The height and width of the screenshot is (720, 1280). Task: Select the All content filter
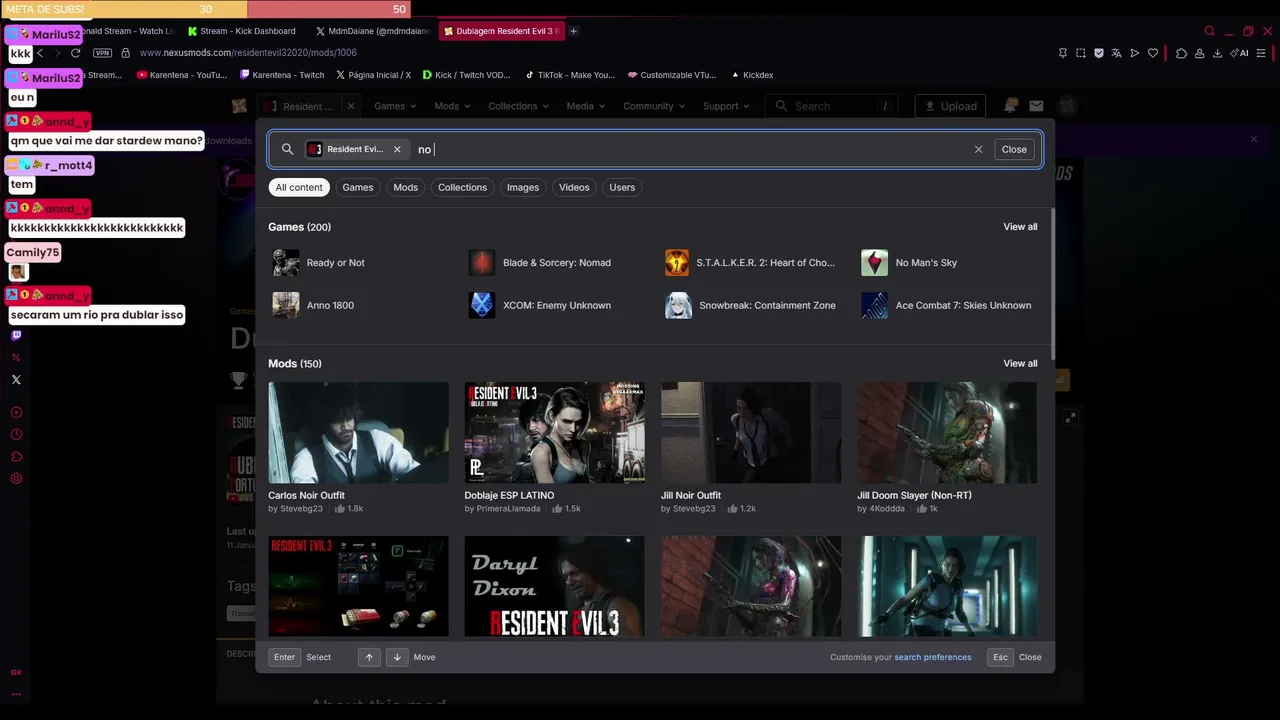point(299,187)
